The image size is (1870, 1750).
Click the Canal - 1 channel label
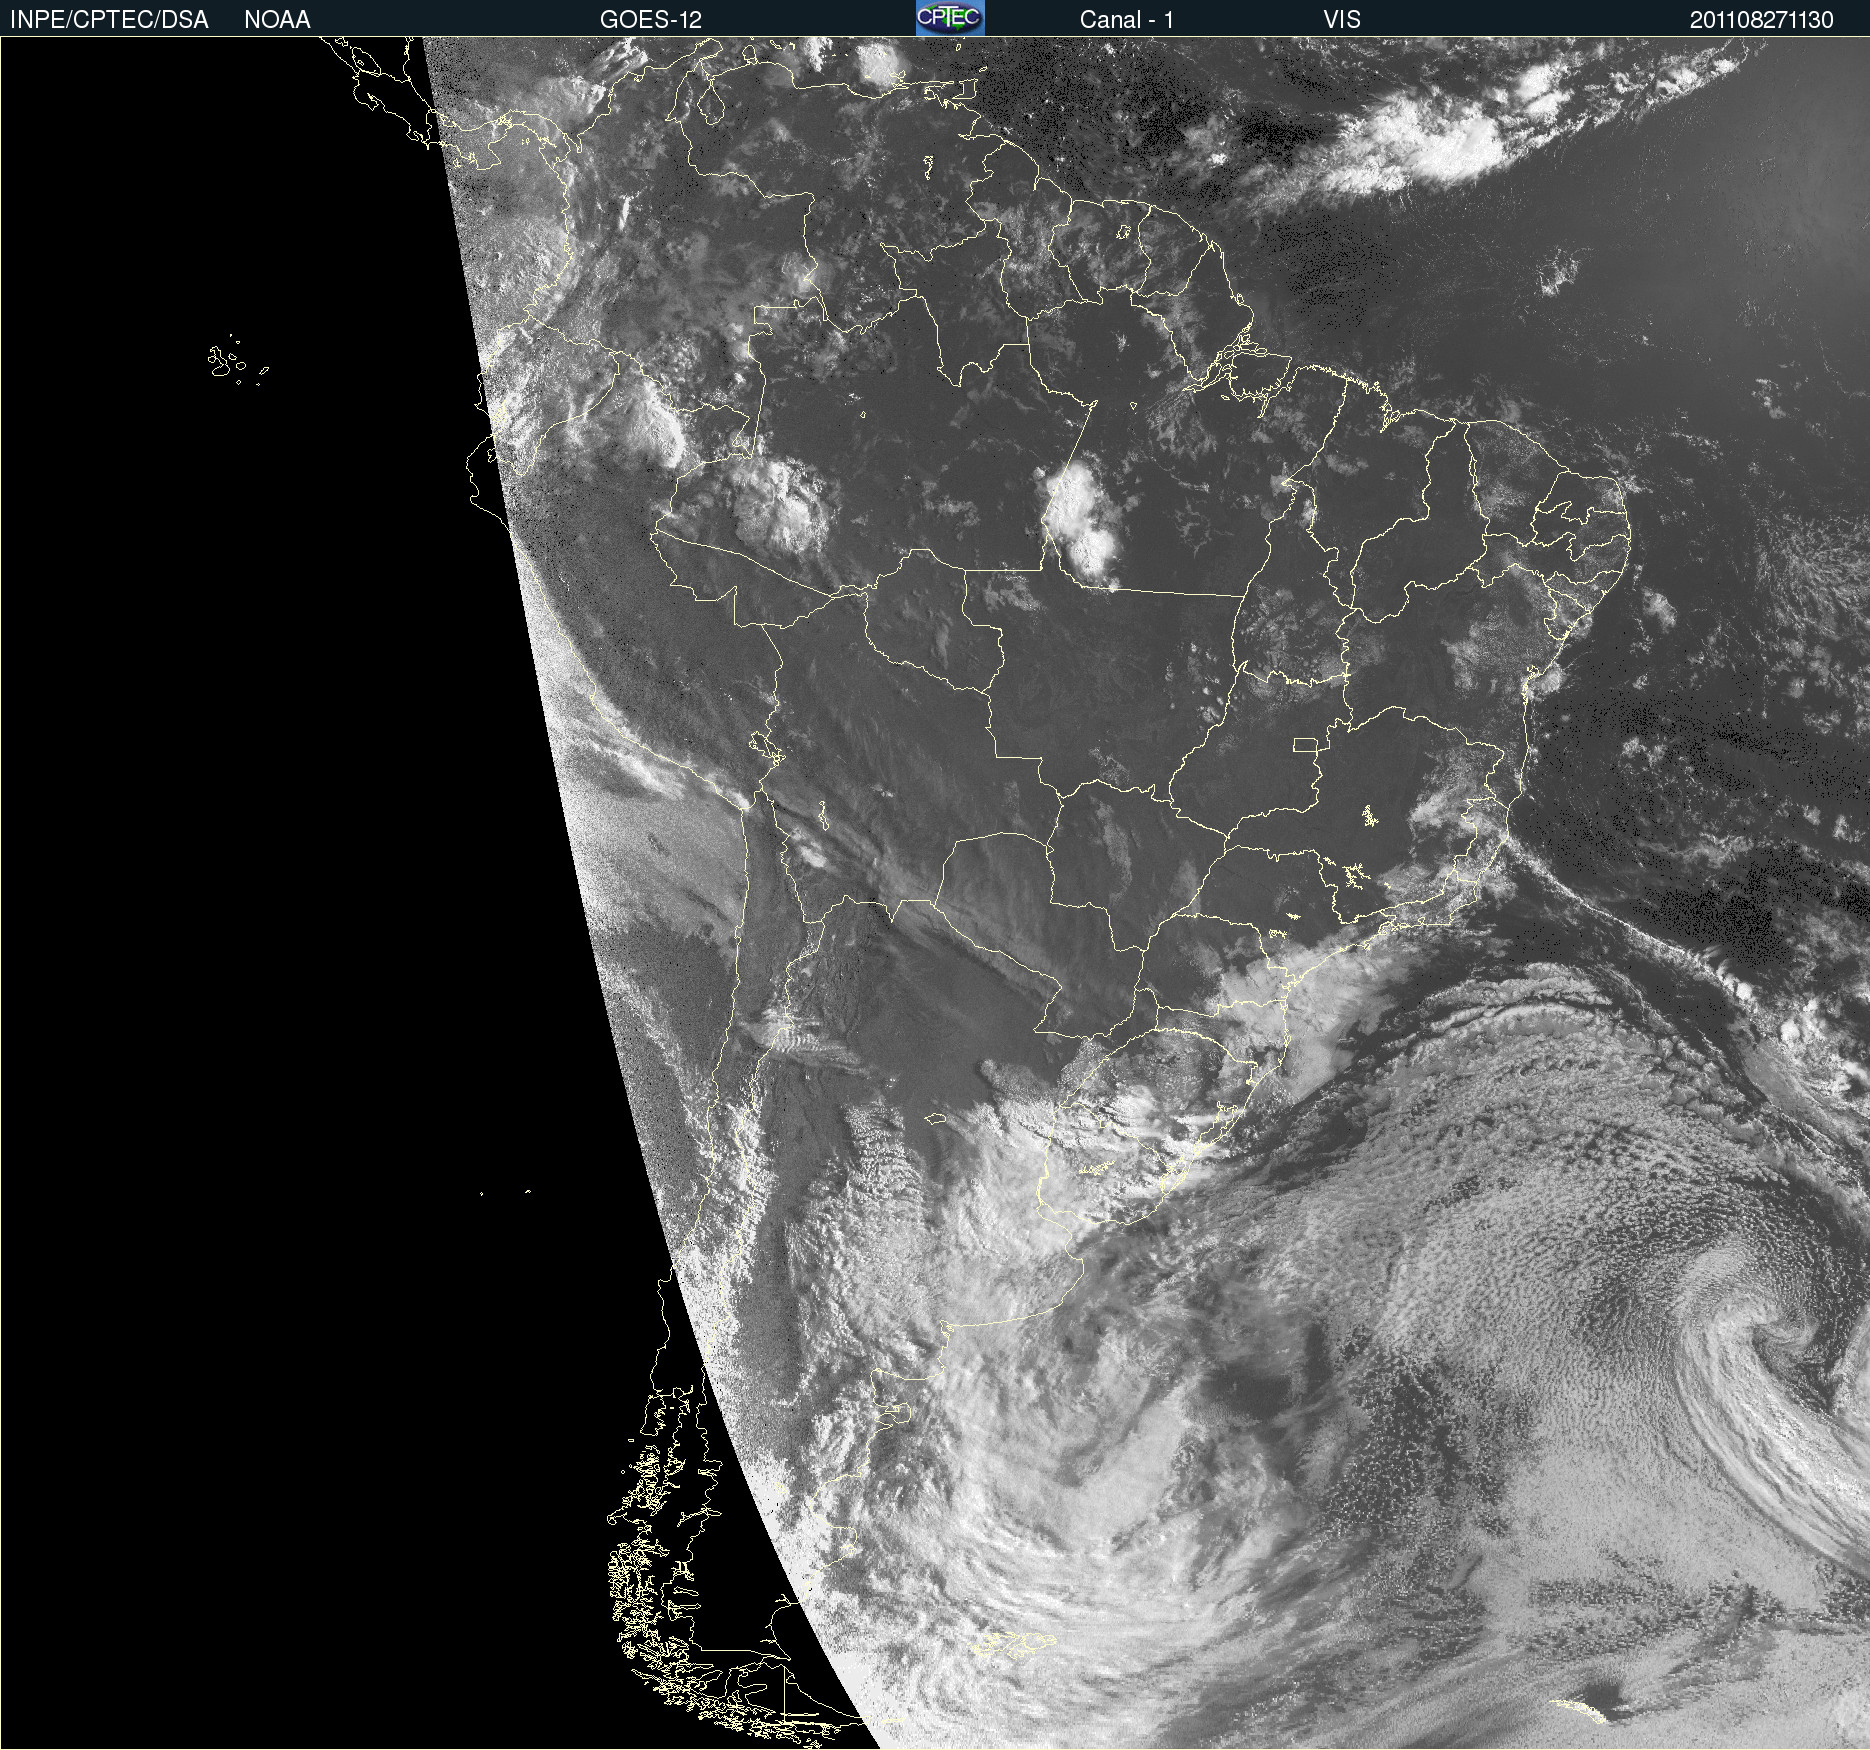(1127, 20)
